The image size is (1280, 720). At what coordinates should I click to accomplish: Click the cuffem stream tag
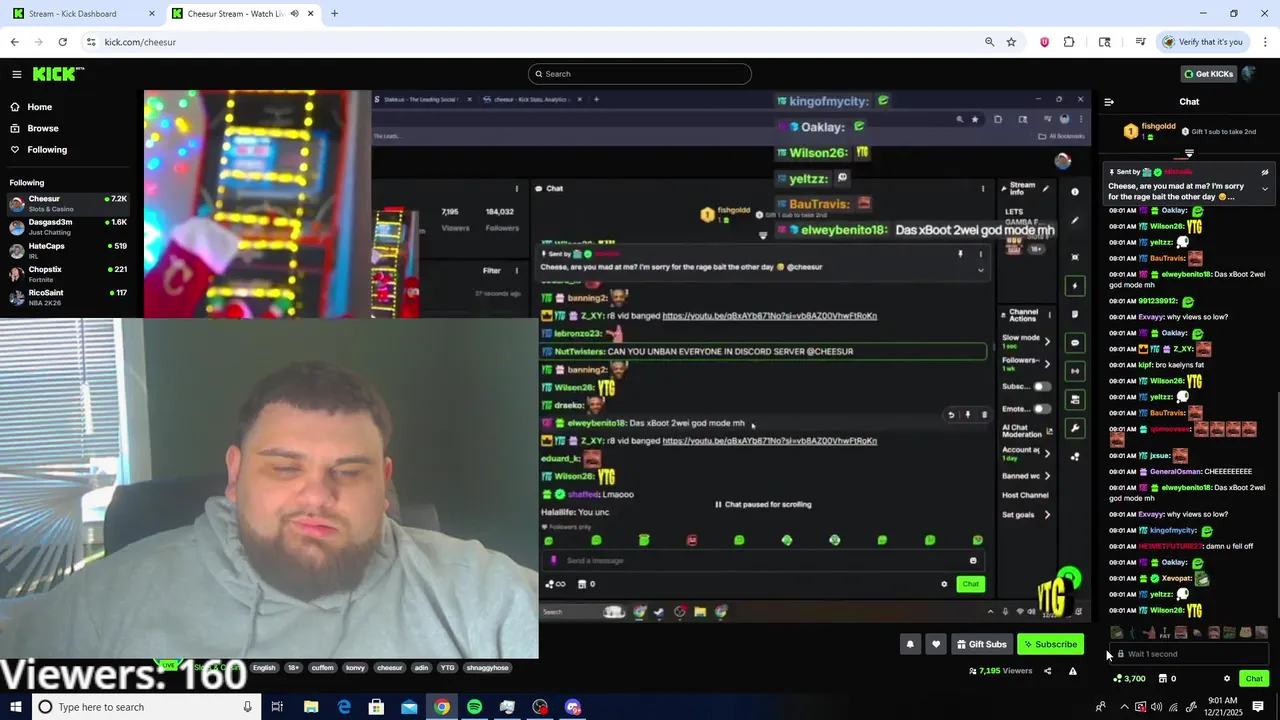pyautogui.click(x=322, y=668)
